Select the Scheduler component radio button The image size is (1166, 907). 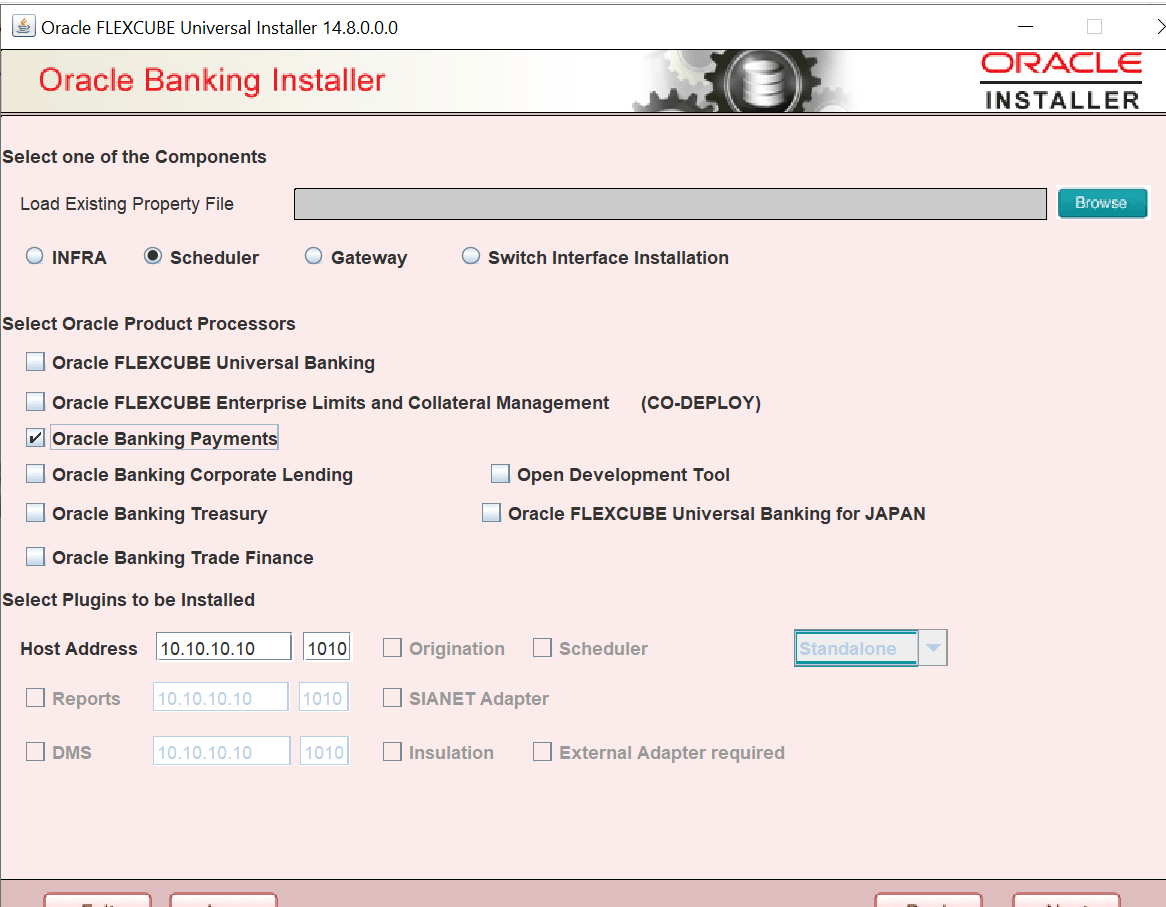click(152, 256)
